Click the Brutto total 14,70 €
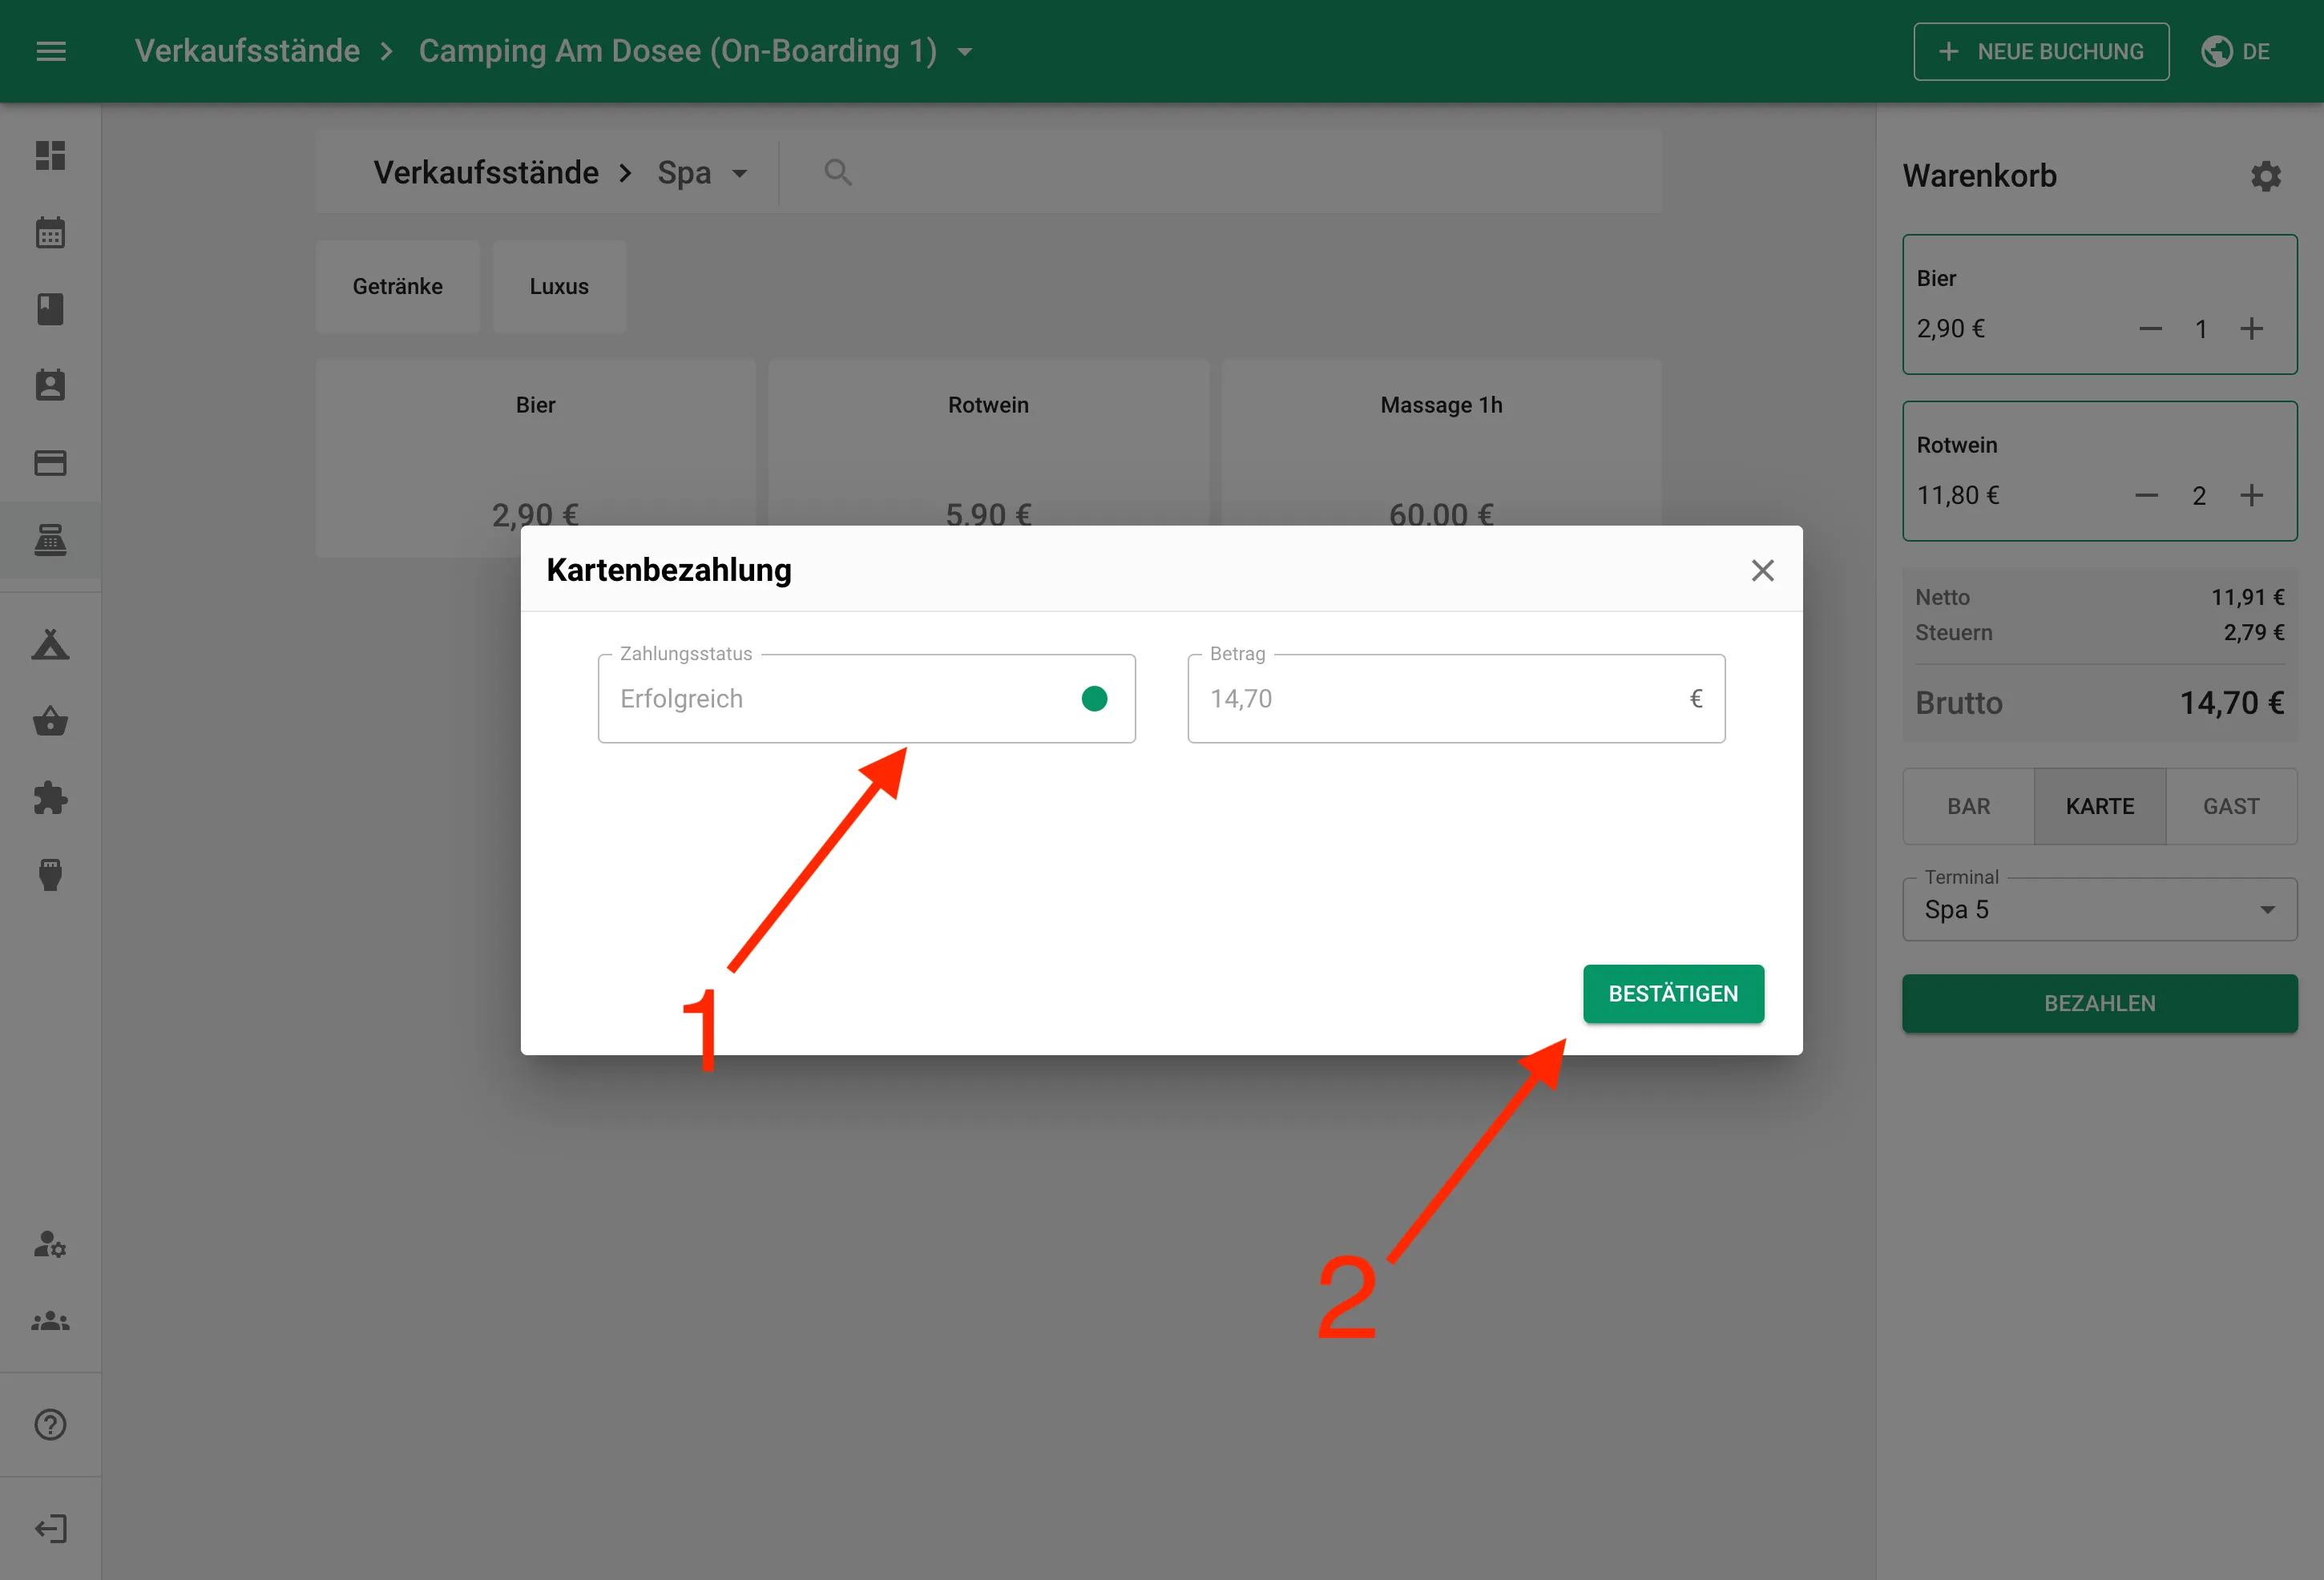Image resolution: width=2324 pixels, height=1580 pixels. click(x=2232, y=703)
